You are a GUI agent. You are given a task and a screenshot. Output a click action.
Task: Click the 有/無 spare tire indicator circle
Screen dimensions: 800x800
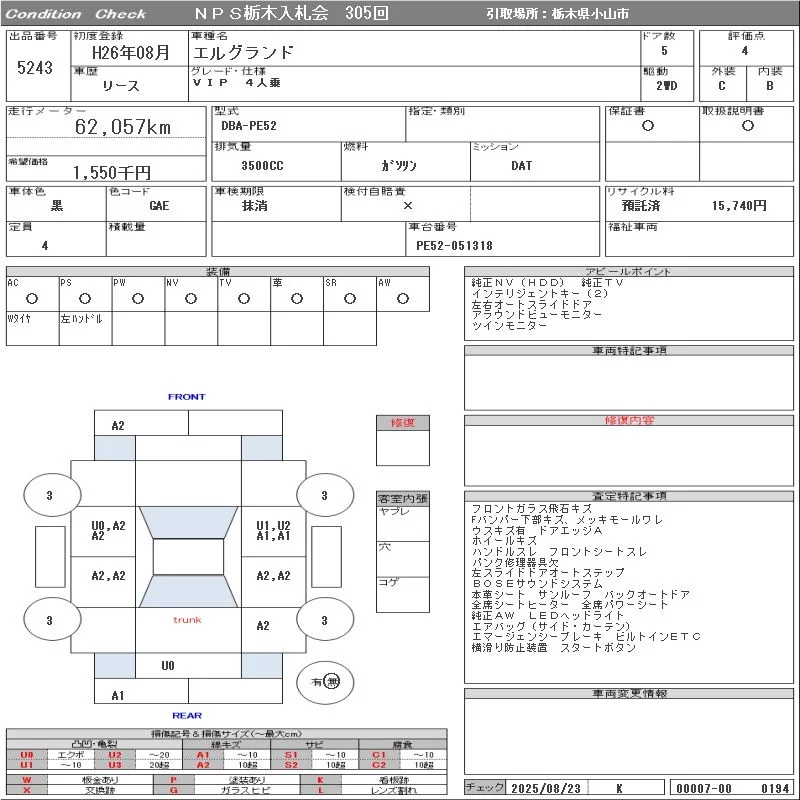[x=325, y=682]
